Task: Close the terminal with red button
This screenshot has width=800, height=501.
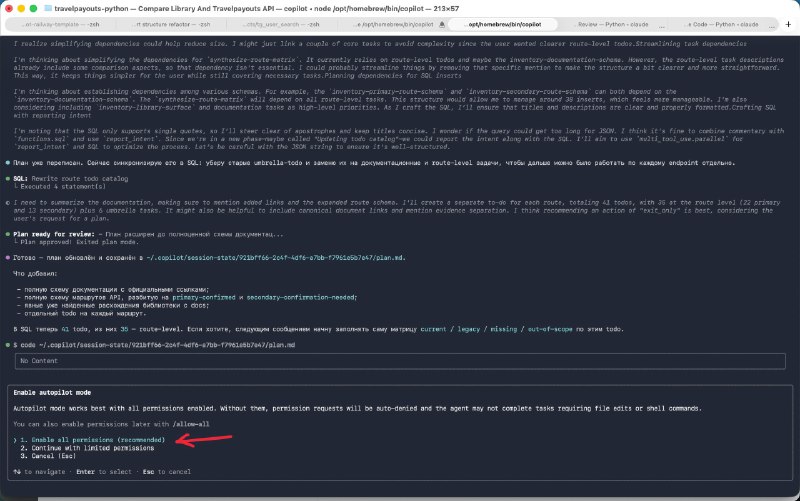Action: pyautogui.click(x=10, y=7)
